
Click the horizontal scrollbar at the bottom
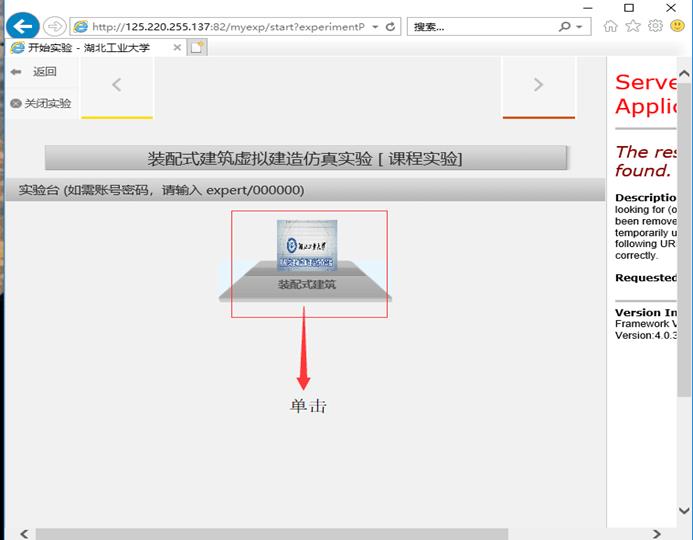(270, 534)
